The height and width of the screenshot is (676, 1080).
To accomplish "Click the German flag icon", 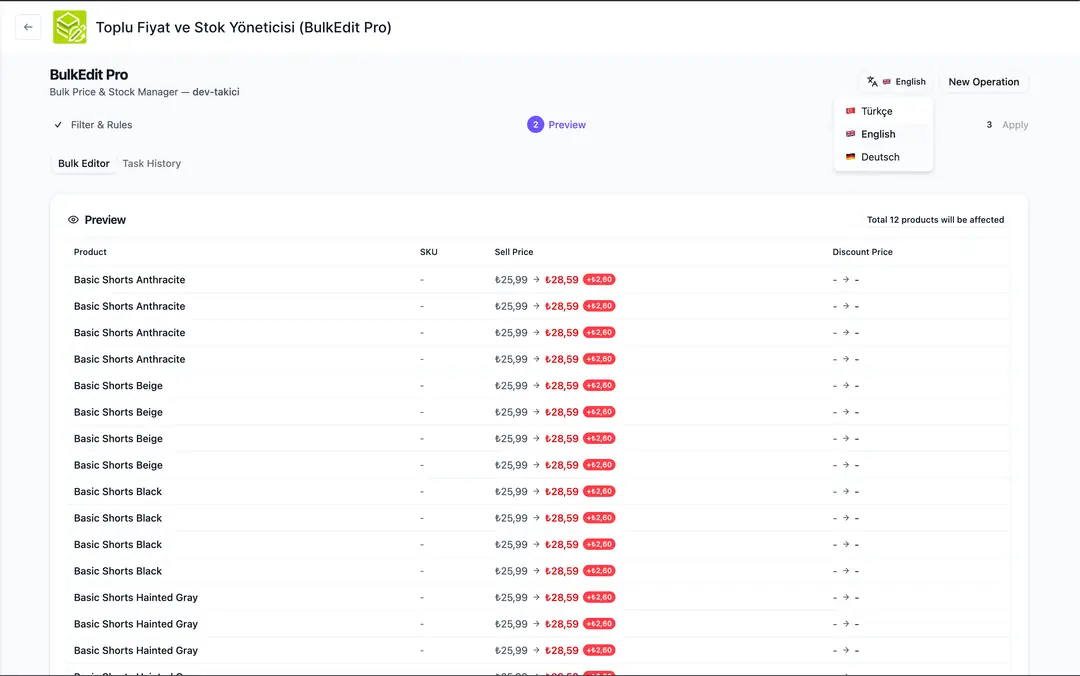I will coord(850,157).
